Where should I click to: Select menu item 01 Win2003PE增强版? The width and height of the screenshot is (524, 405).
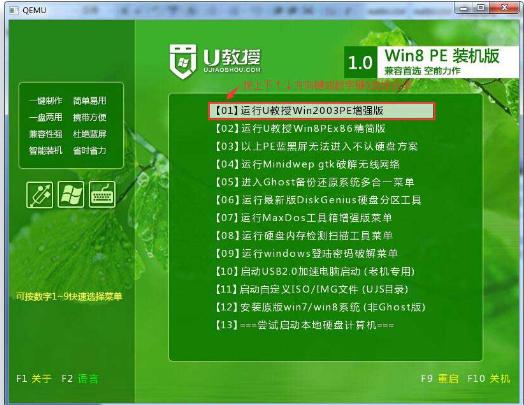click(321, 111)
